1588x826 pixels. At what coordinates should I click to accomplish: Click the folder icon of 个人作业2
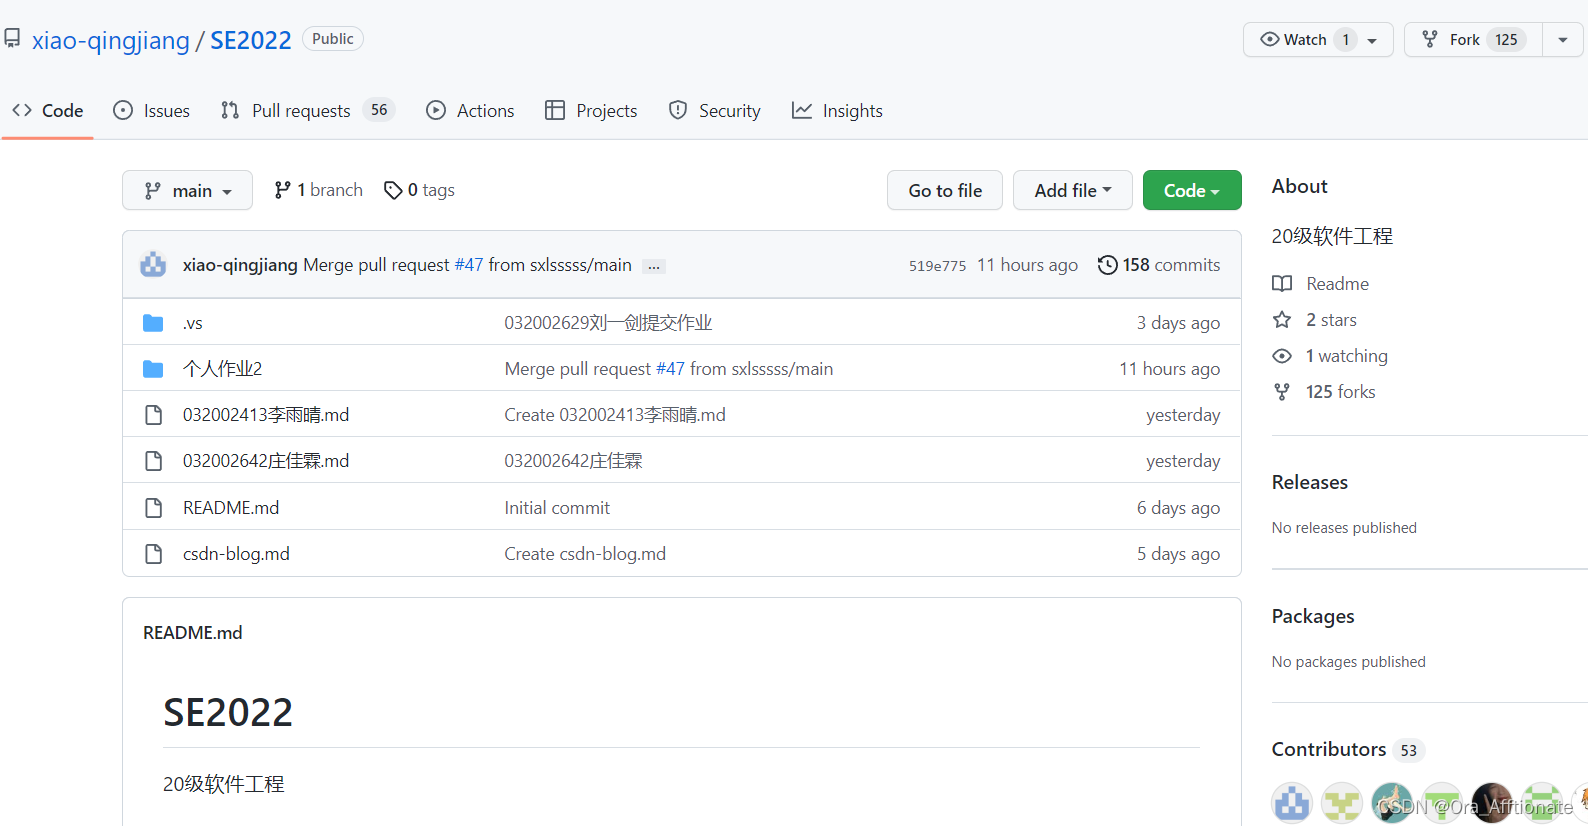[x=153, y=369]
